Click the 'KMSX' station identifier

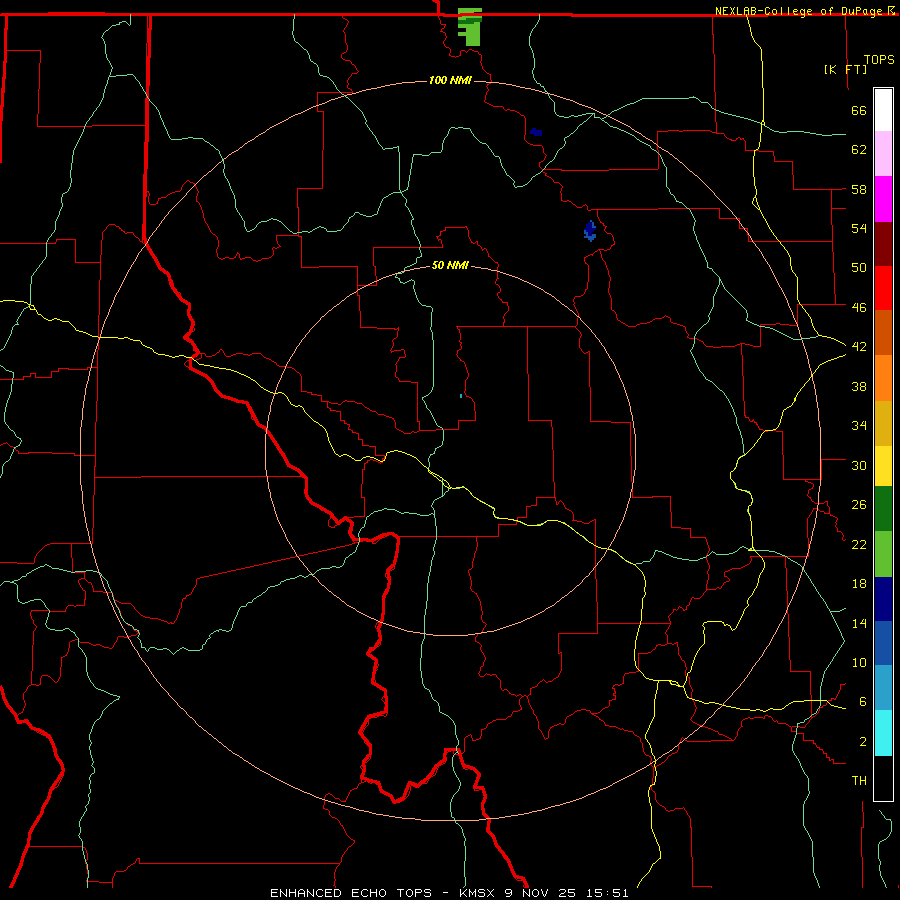(478, 893)
